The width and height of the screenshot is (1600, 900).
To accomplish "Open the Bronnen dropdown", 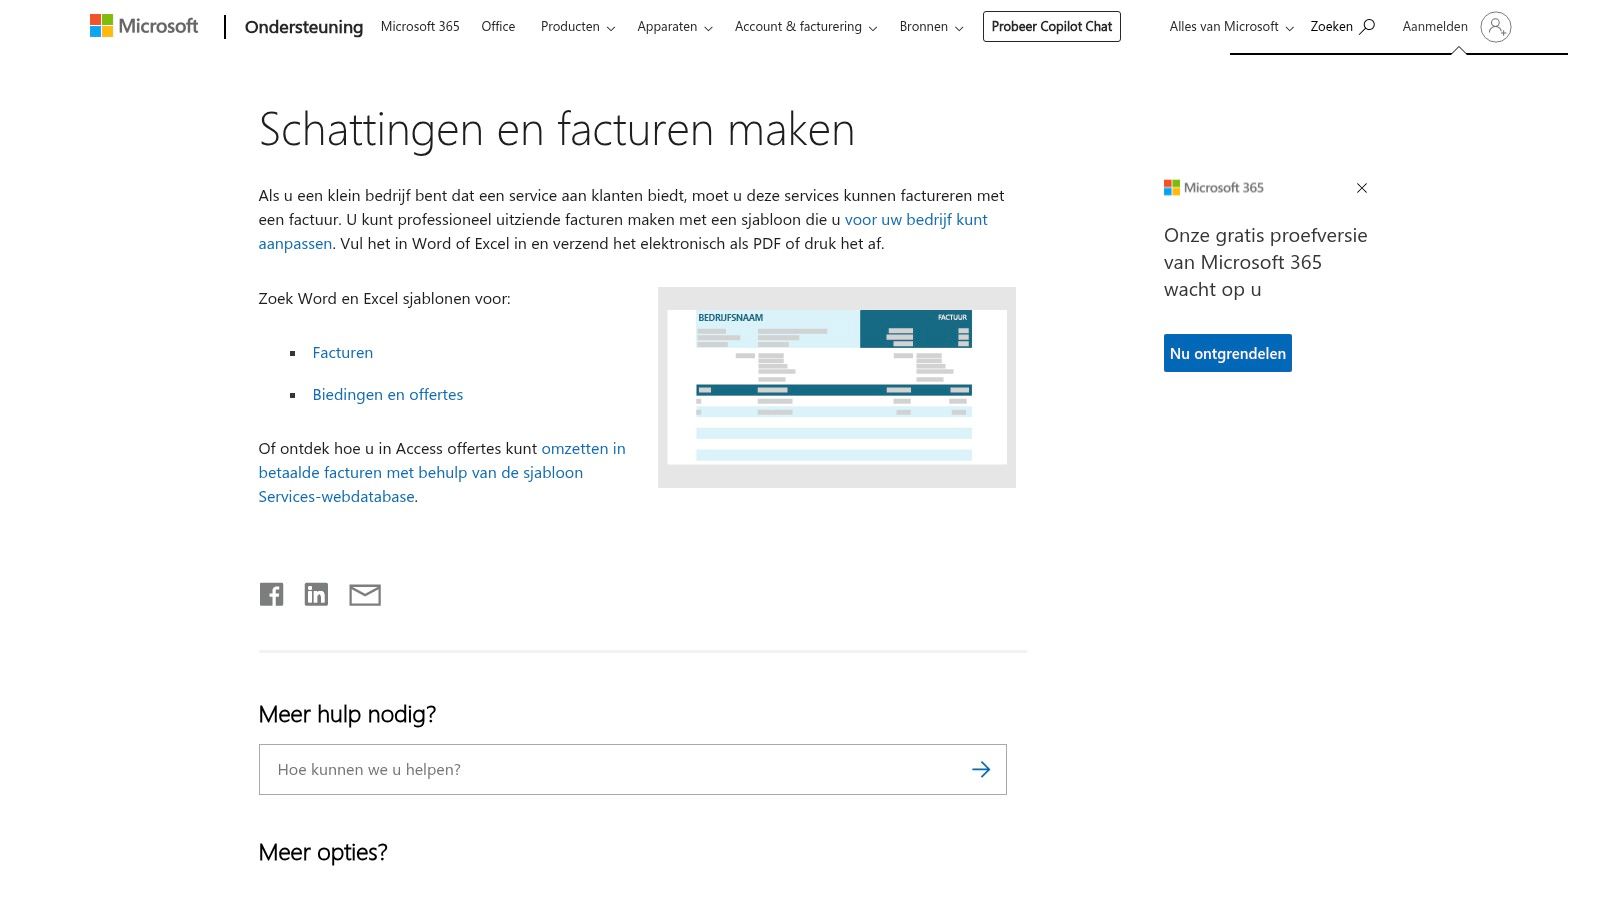I will (x=923, y=26).
